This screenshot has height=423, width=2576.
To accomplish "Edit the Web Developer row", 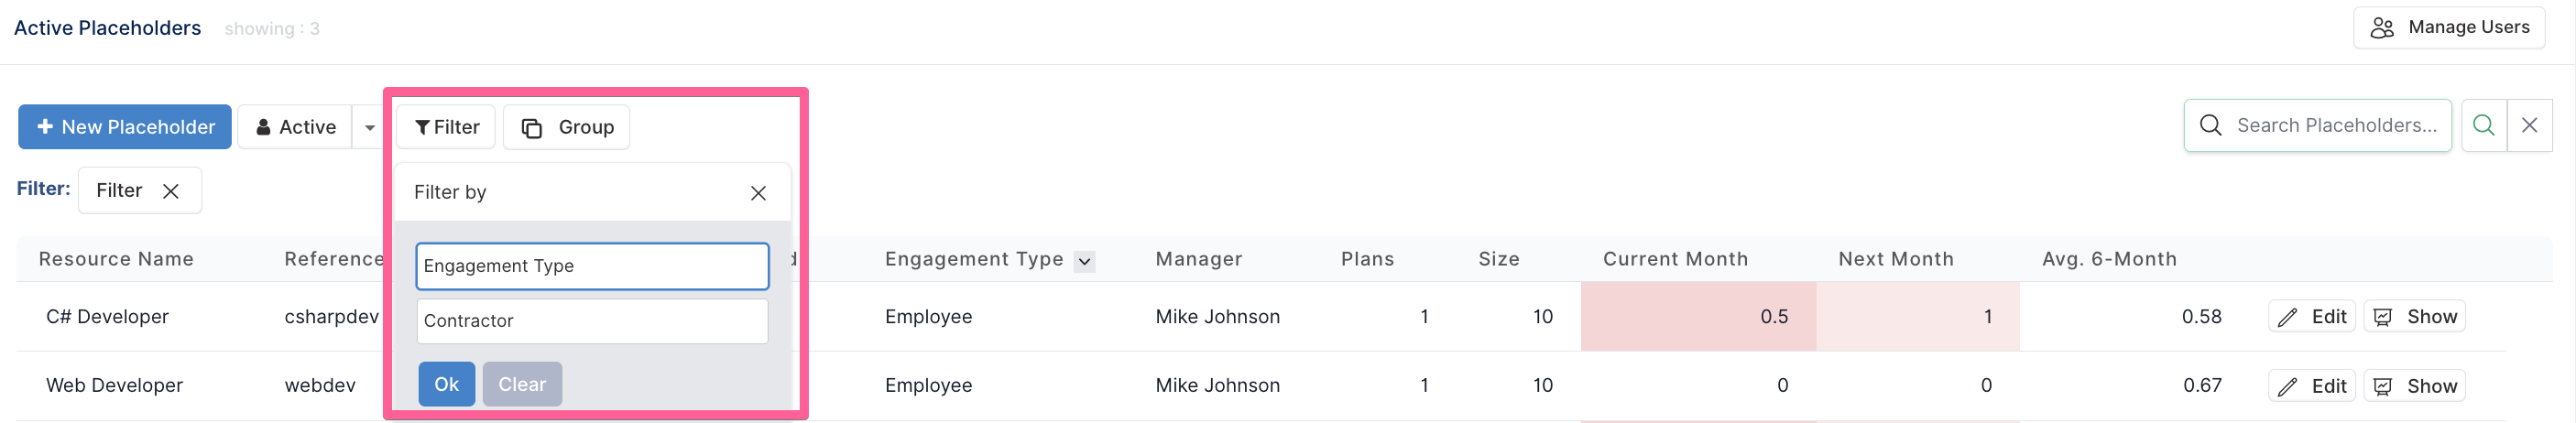I will [x=2311, y=386].
